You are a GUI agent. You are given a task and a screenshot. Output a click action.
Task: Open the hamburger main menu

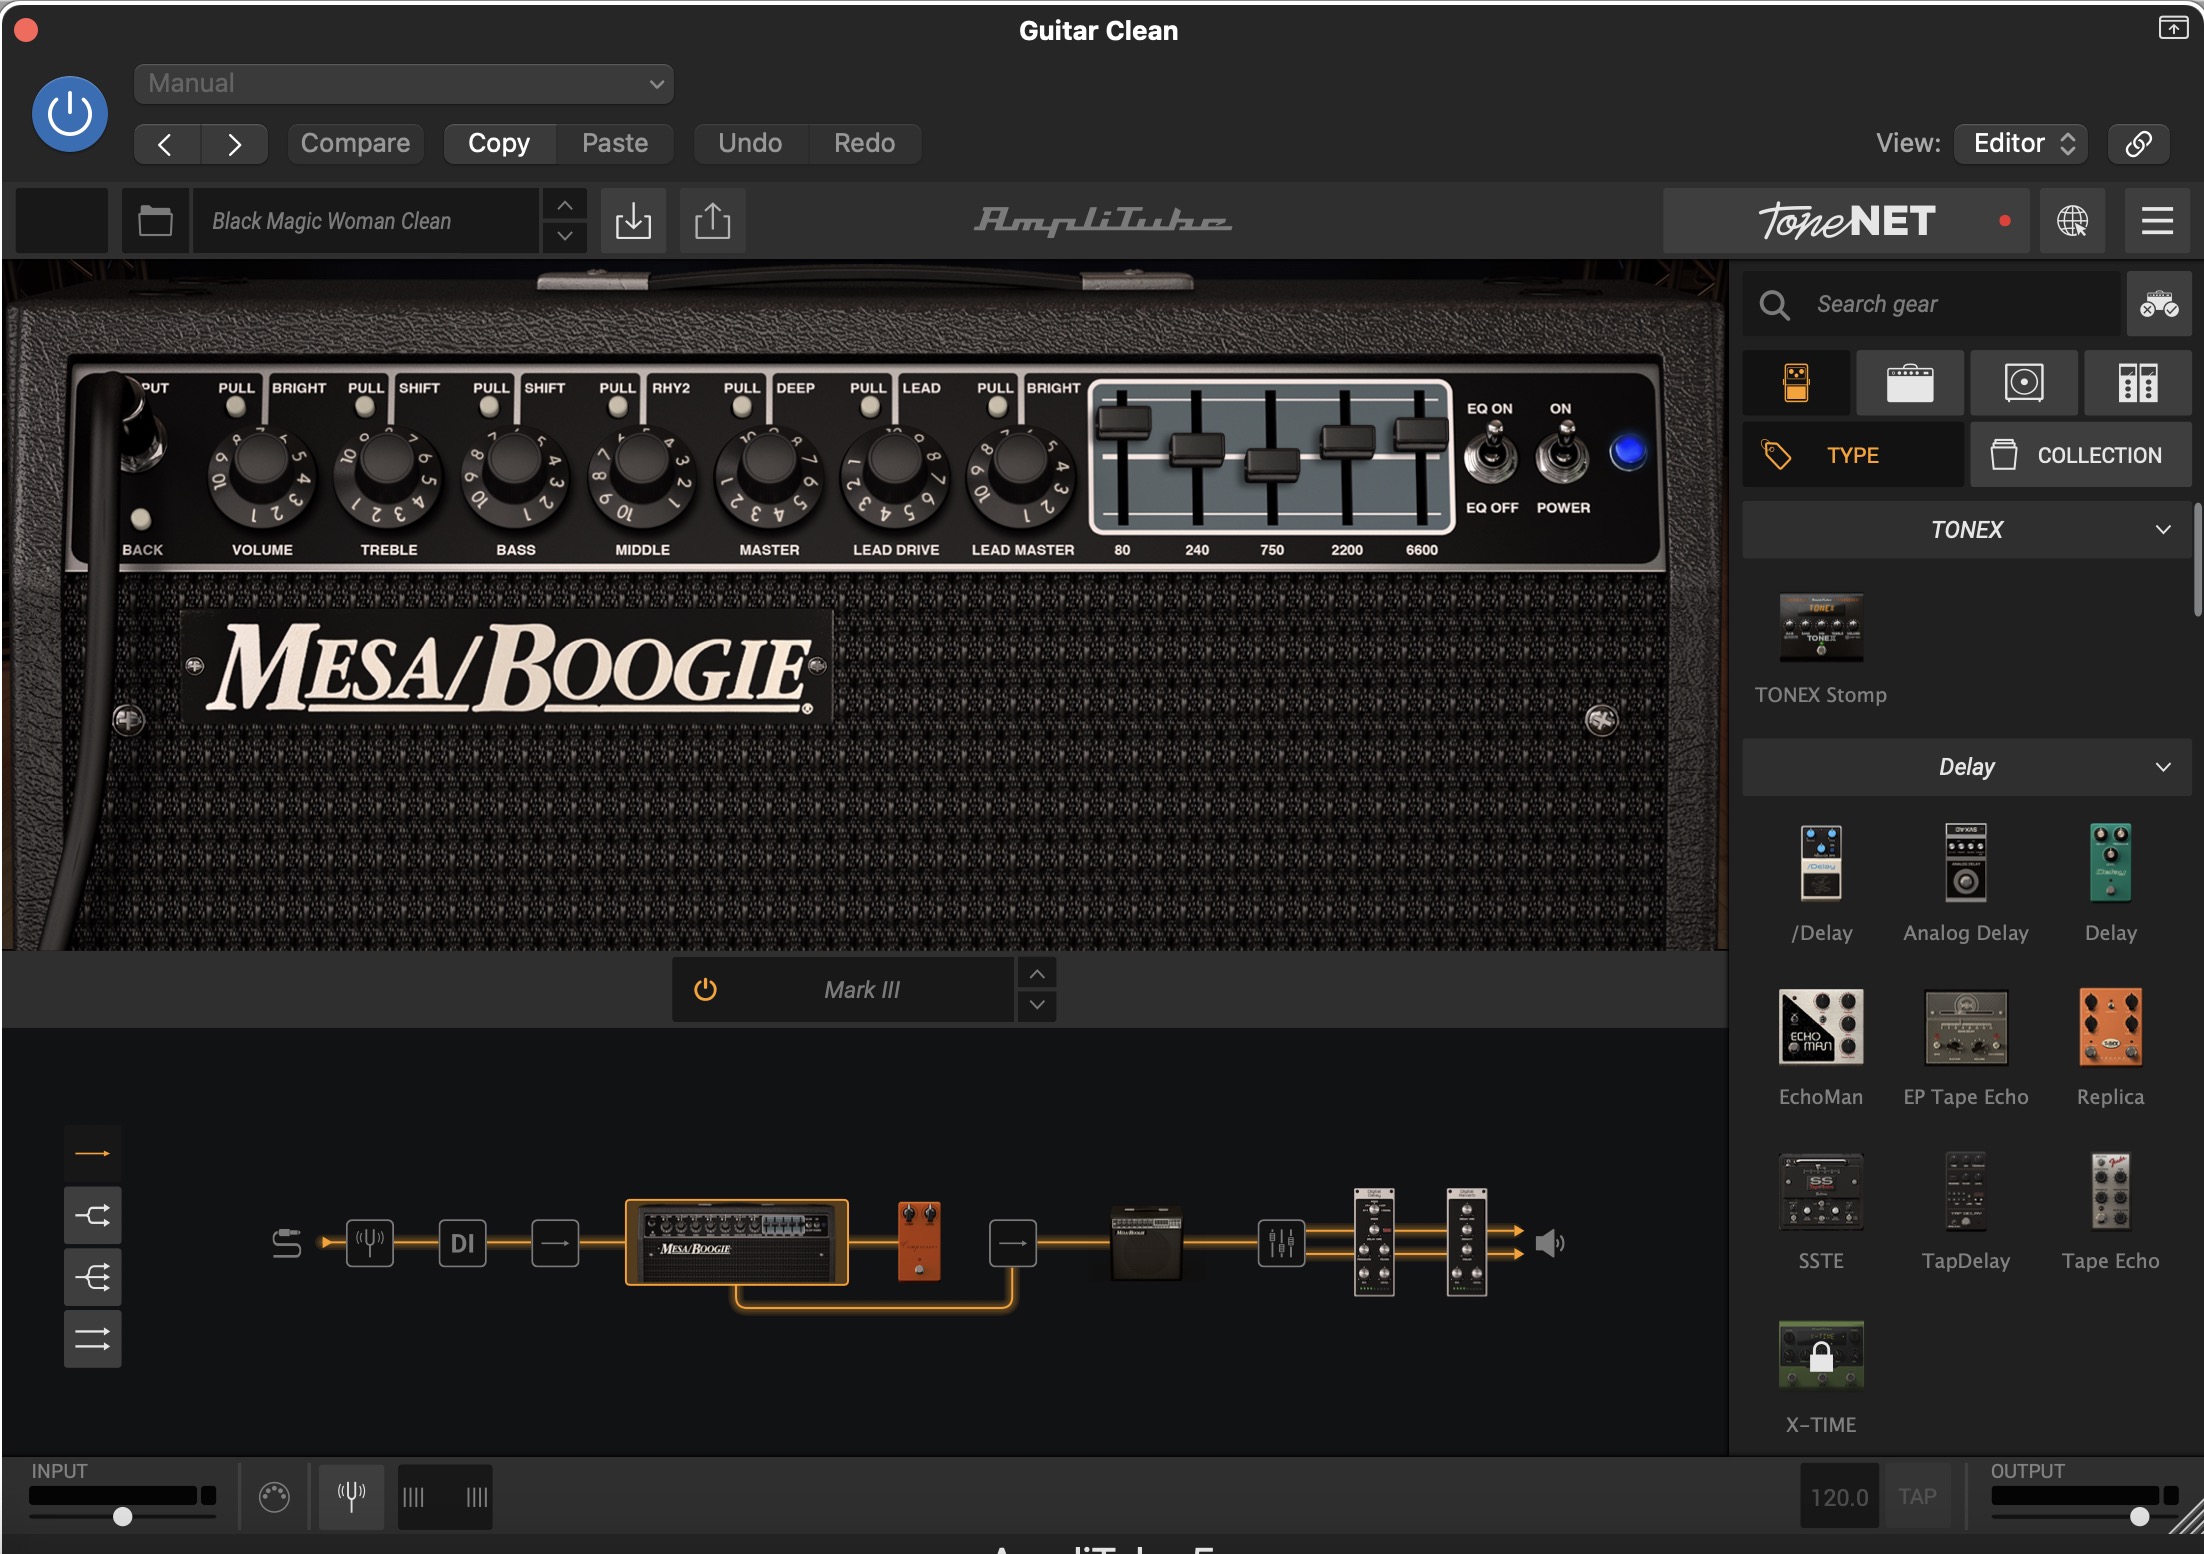tap(2157, 221)
